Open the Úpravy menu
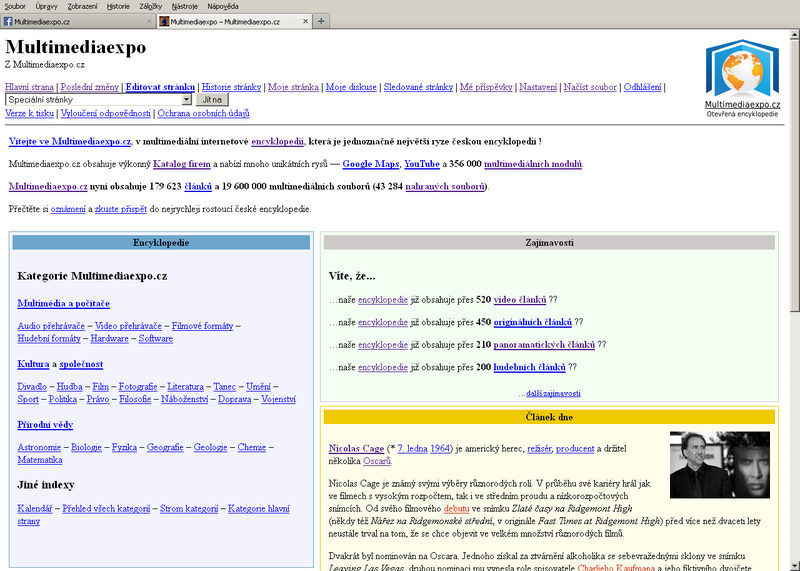 (x=46, y=6)
